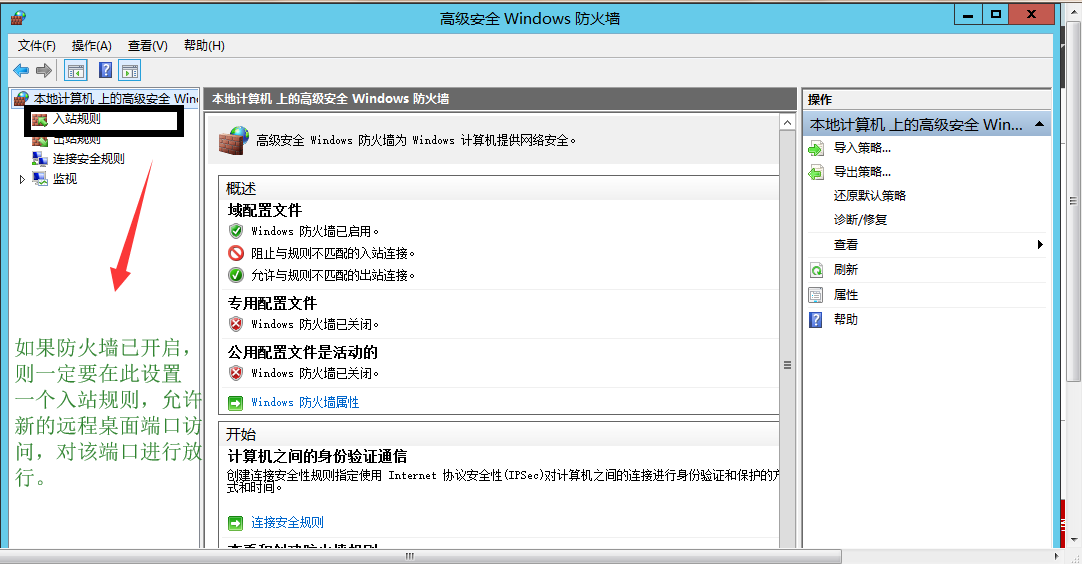This screenshot has height=564, width=1082.
Task: Open the 帮助(H) menu
Action: 204,46
